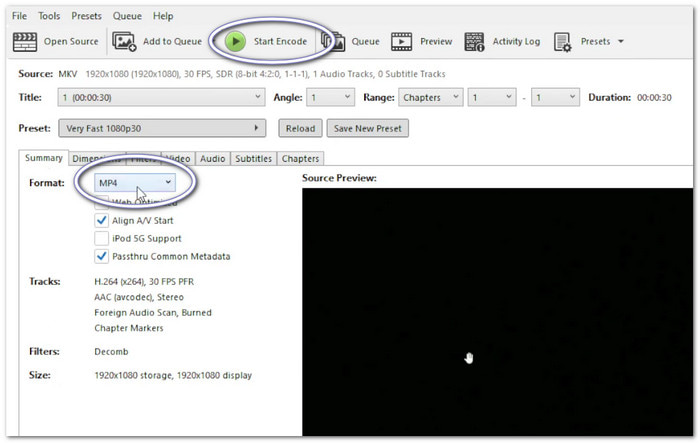Expand the Preset Very Fast 1080p30 selector

pyautogui.click(x=162, y=128)
